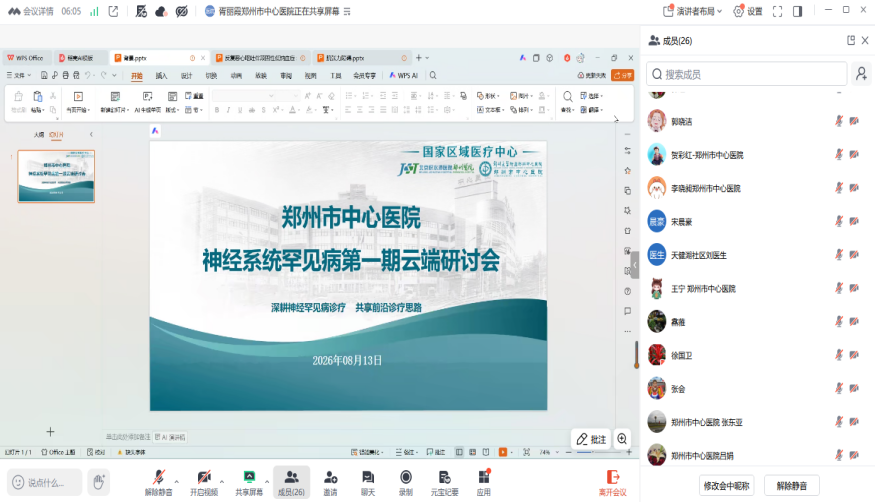This screenshot has height=502, width=875.
Task: Switch to the 审阅 ribbon tab in WPS
Action: pos(286,75)
